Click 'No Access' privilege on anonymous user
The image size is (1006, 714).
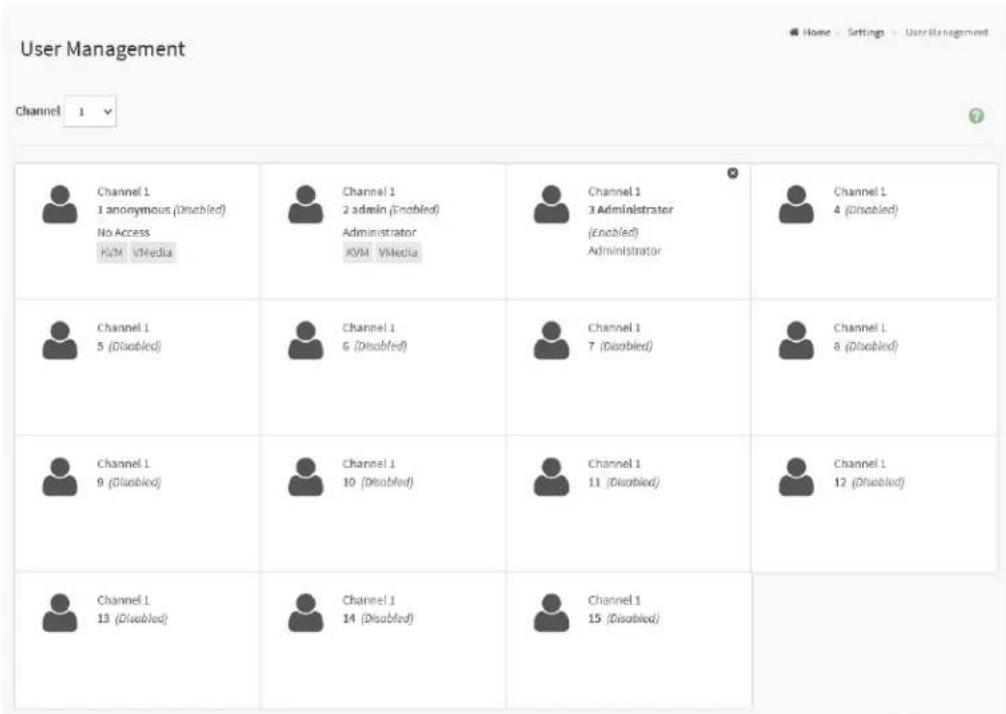pos(123,232)
